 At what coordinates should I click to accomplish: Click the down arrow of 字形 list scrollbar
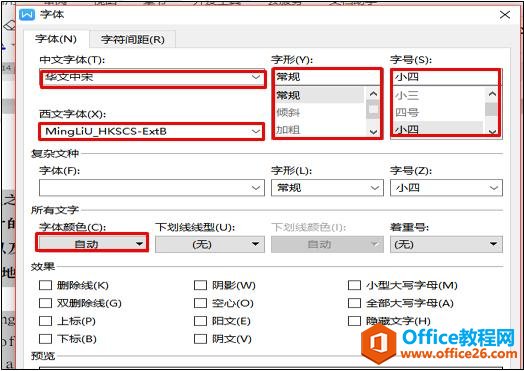(x=373, y=132)
